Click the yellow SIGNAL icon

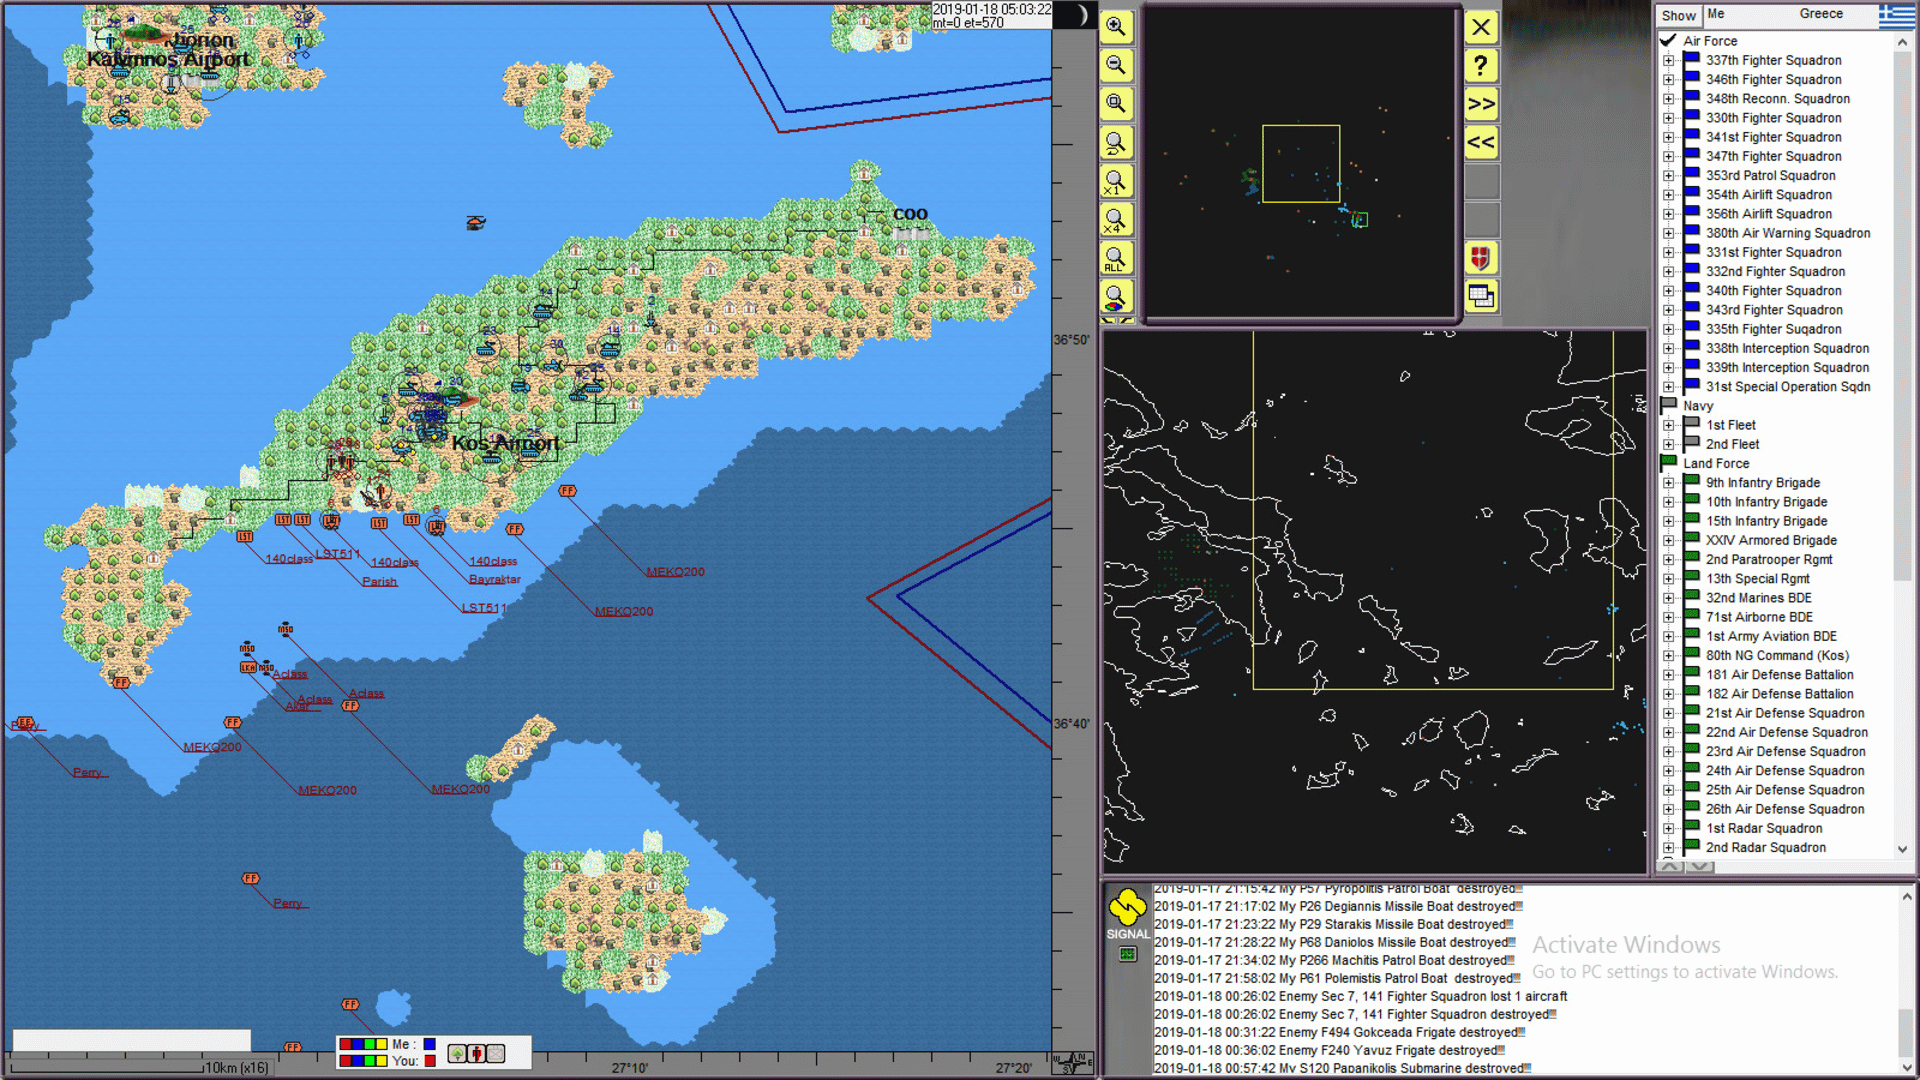coord(1127,909)
